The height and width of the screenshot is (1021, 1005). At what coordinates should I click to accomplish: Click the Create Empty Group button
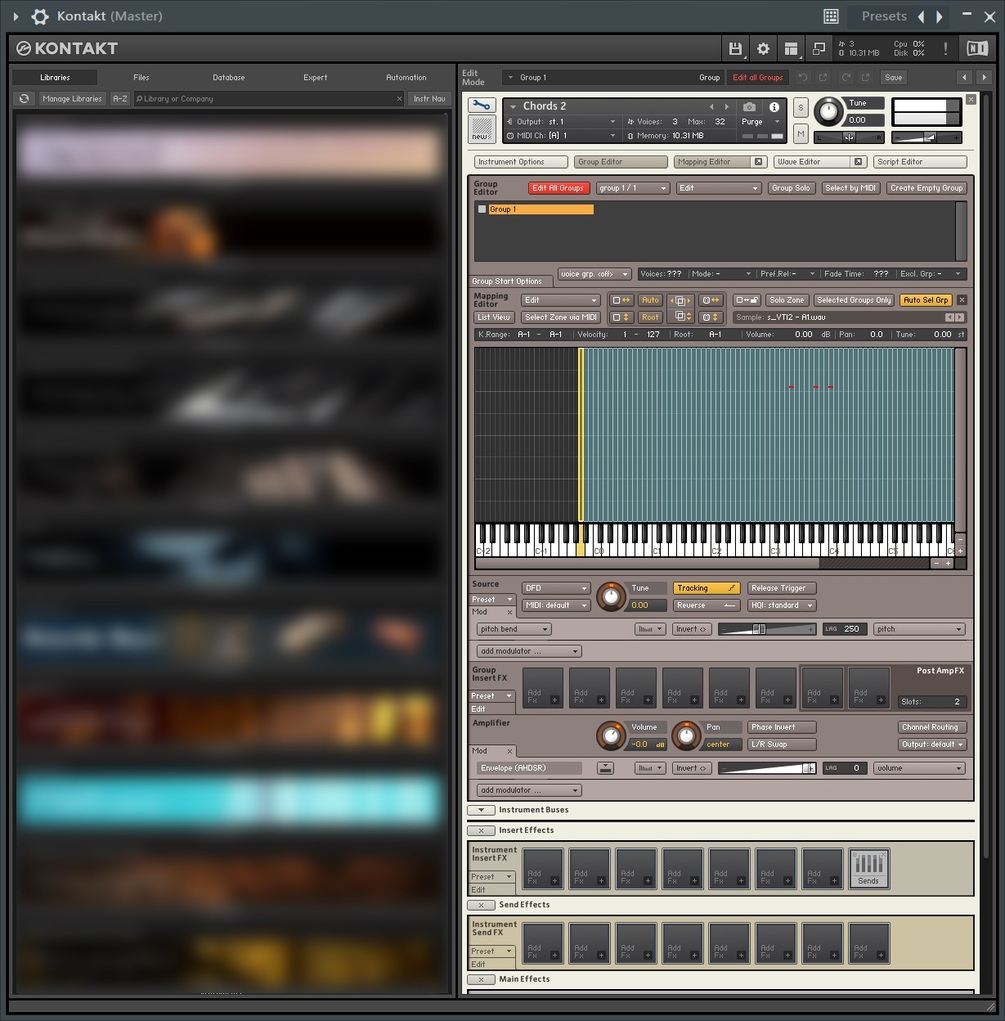(x=926, y=188)
